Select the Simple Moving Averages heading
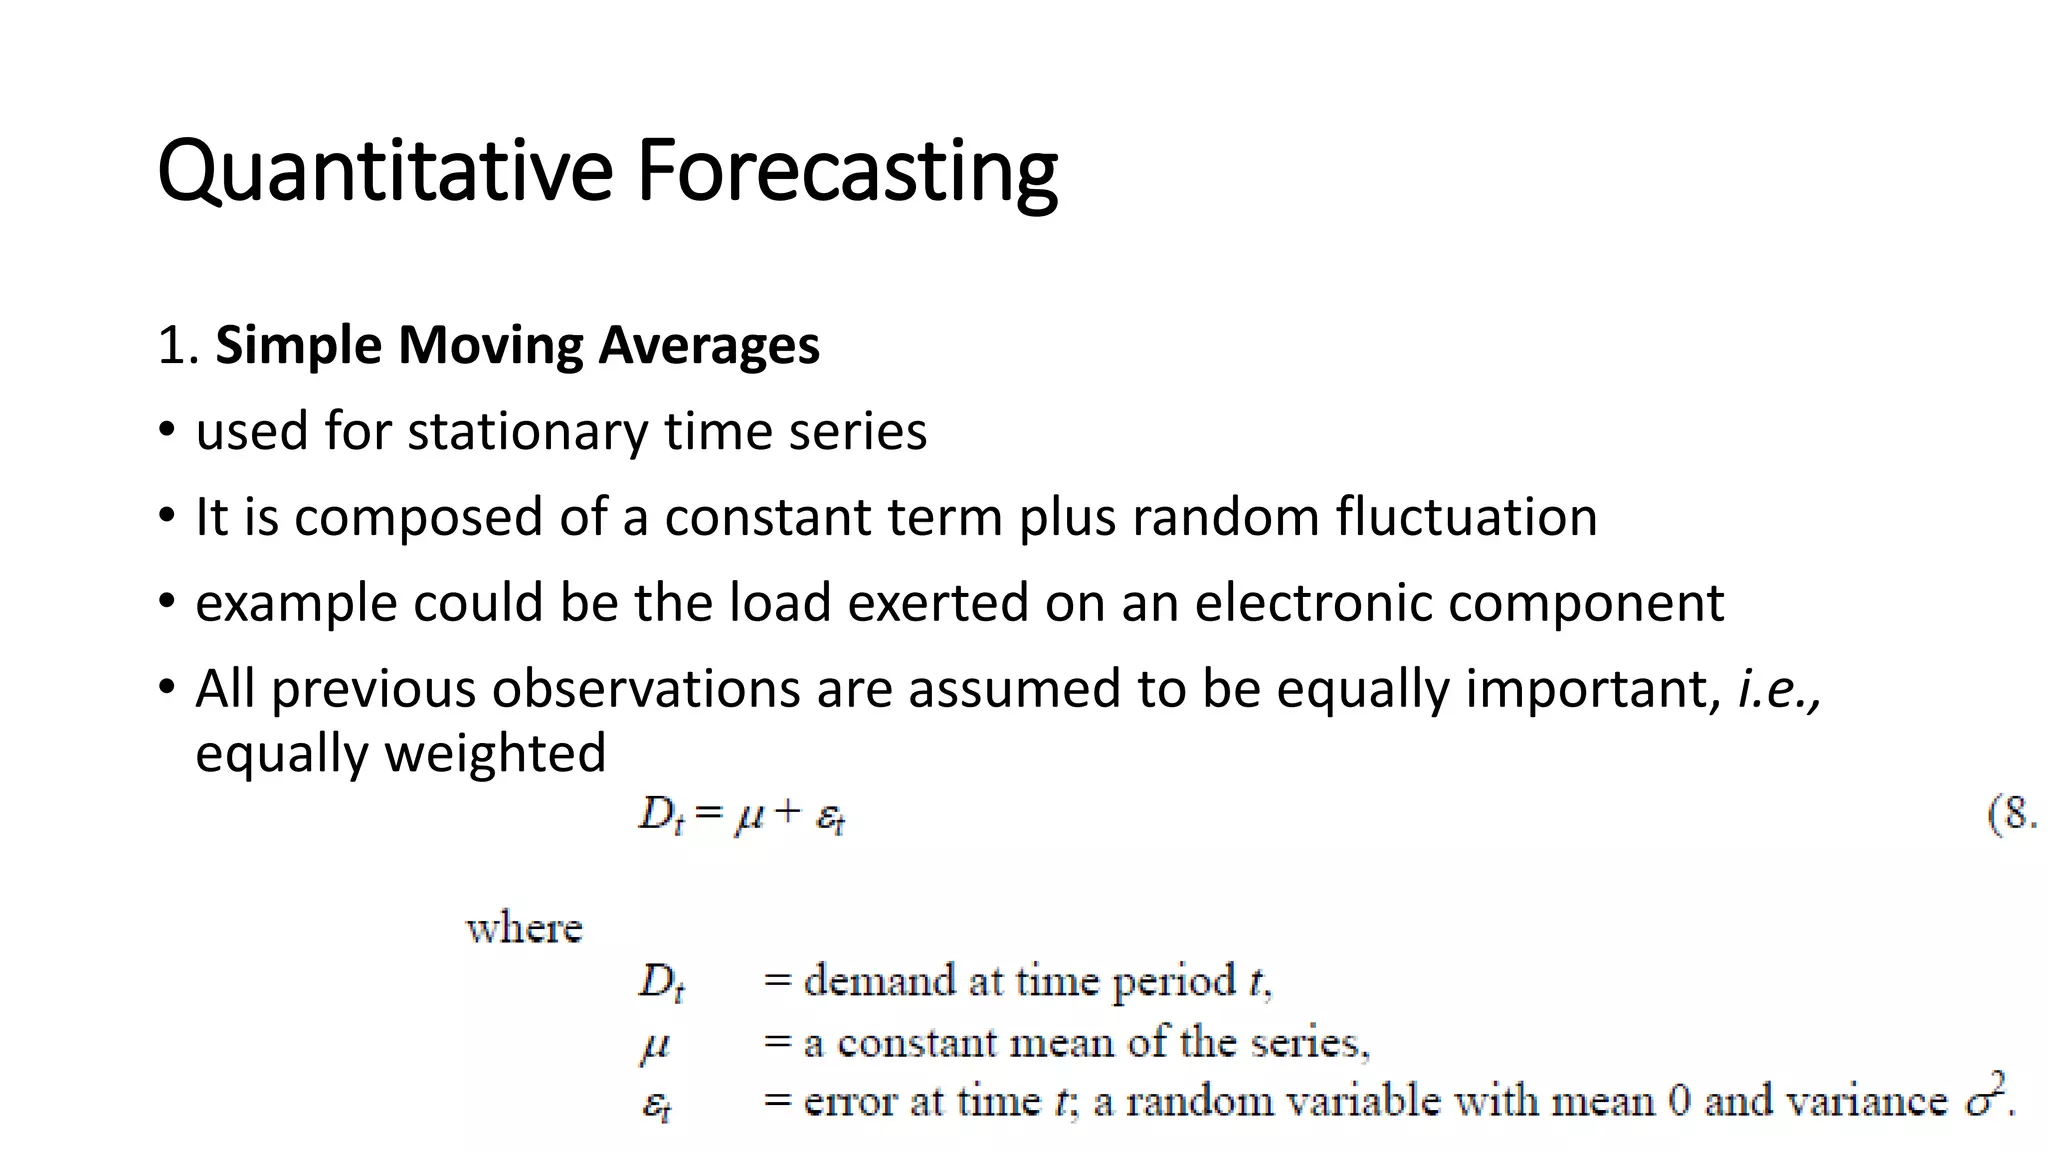The image size is (2048, 1152). click(x=517, y=345)
